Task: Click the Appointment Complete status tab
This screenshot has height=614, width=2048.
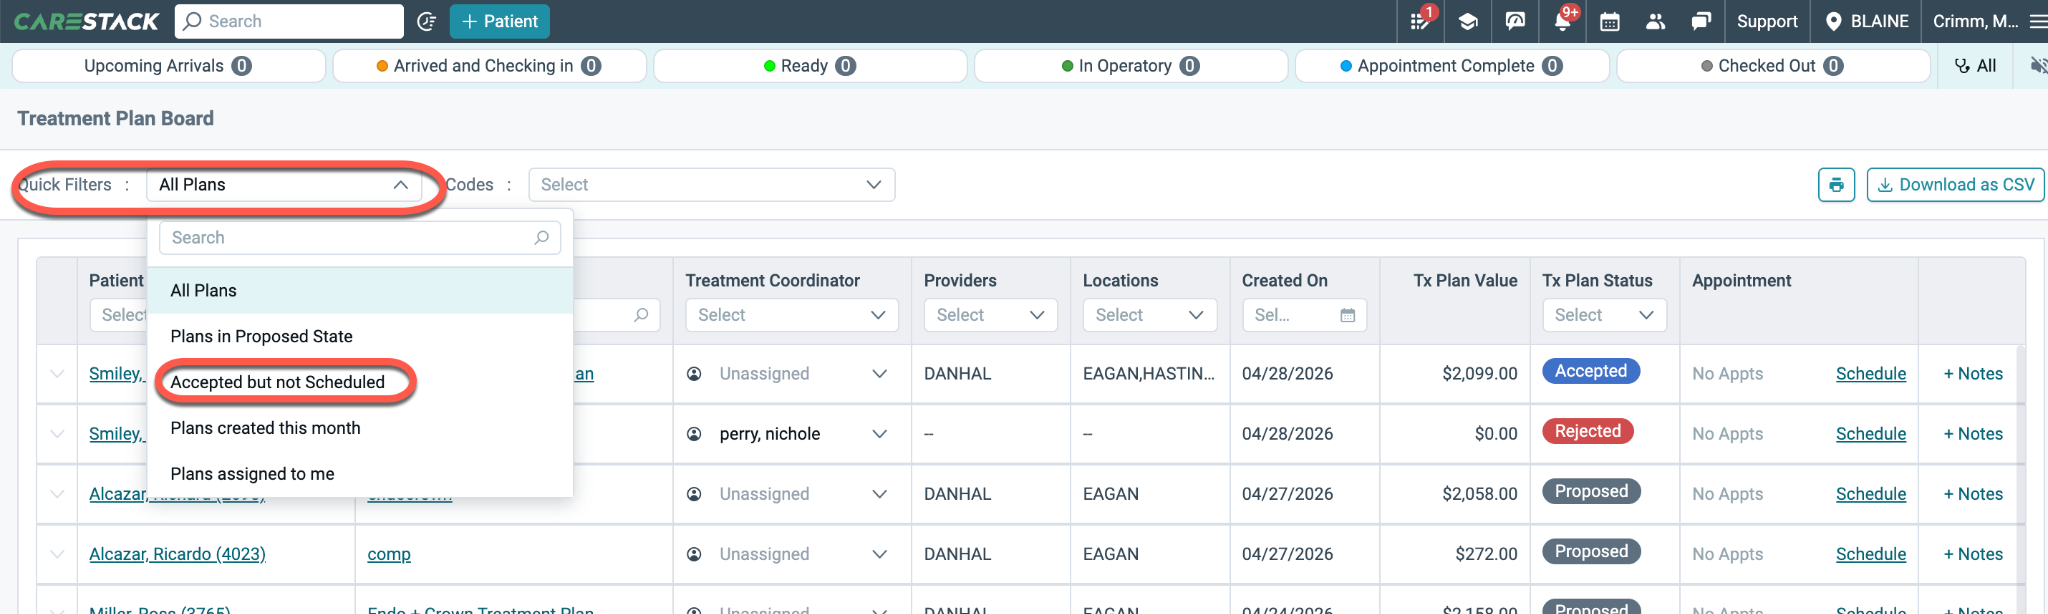Action: (x=1452, y=66)
